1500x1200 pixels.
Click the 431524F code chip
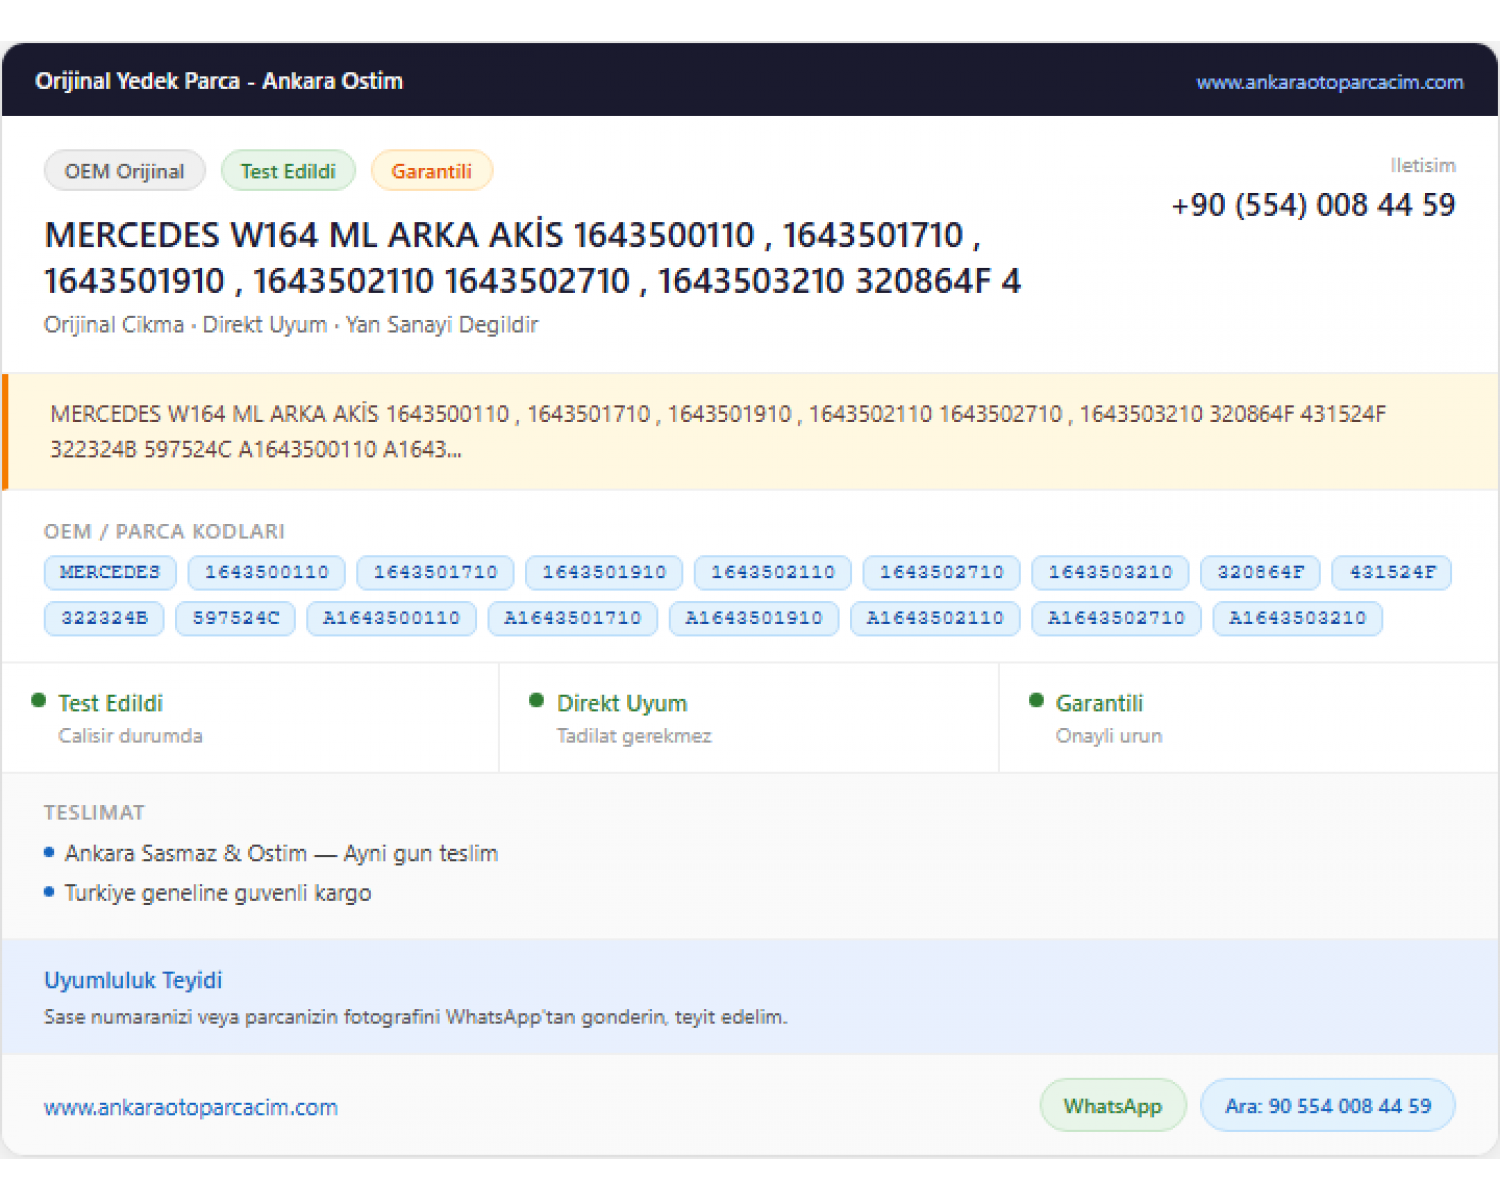(1392, 572)
